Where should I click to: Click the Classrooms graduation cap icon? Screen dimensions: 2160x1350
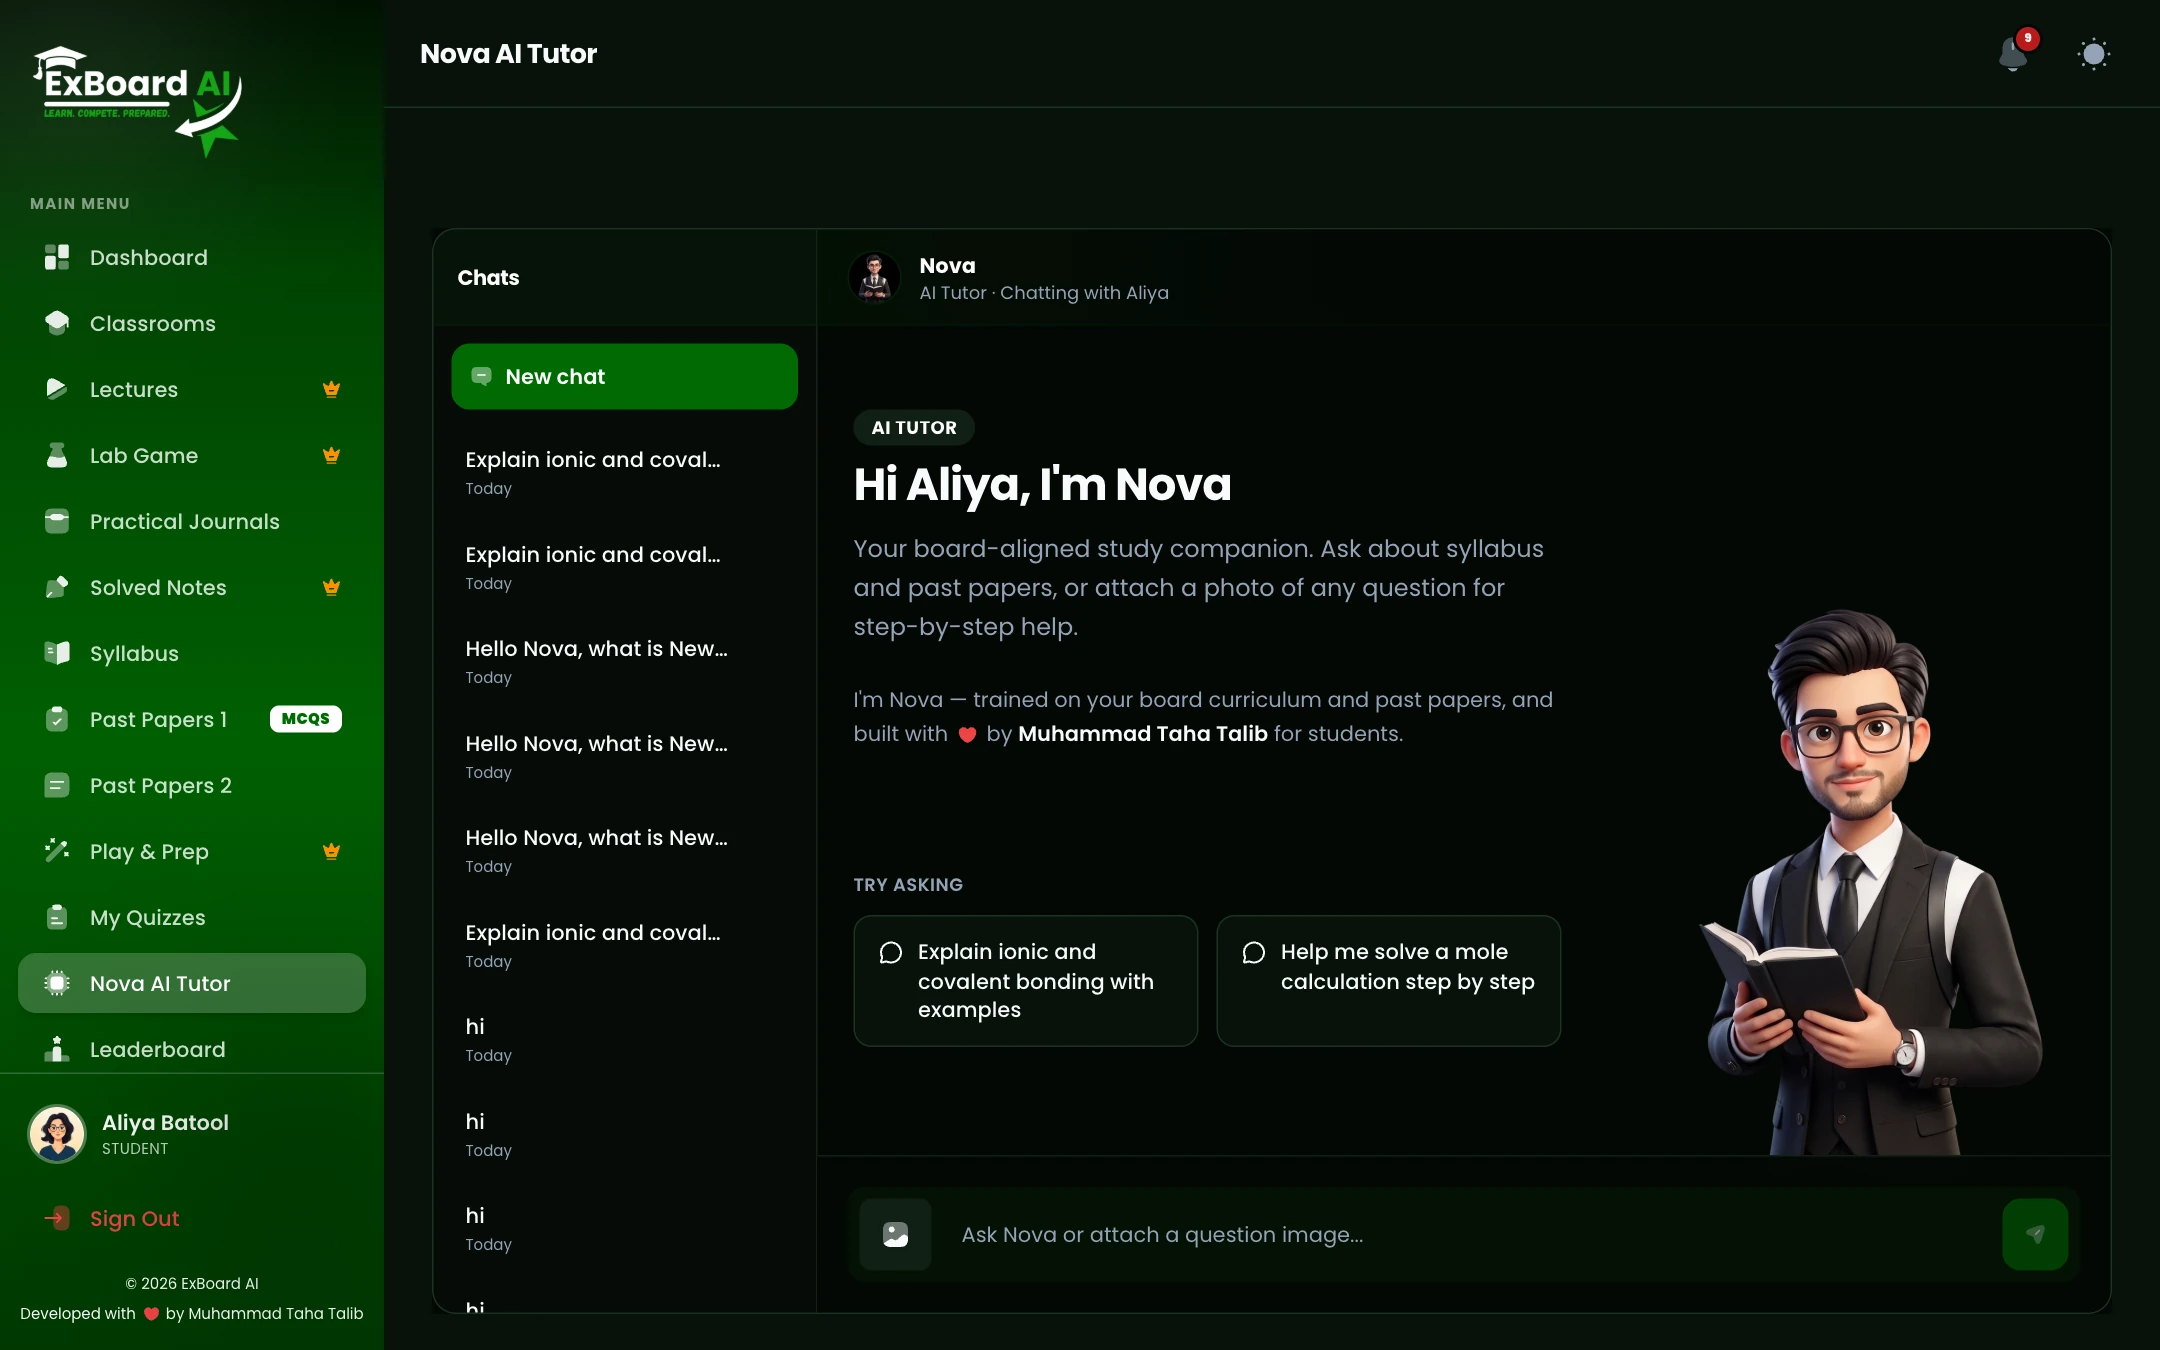pos(57,323)
